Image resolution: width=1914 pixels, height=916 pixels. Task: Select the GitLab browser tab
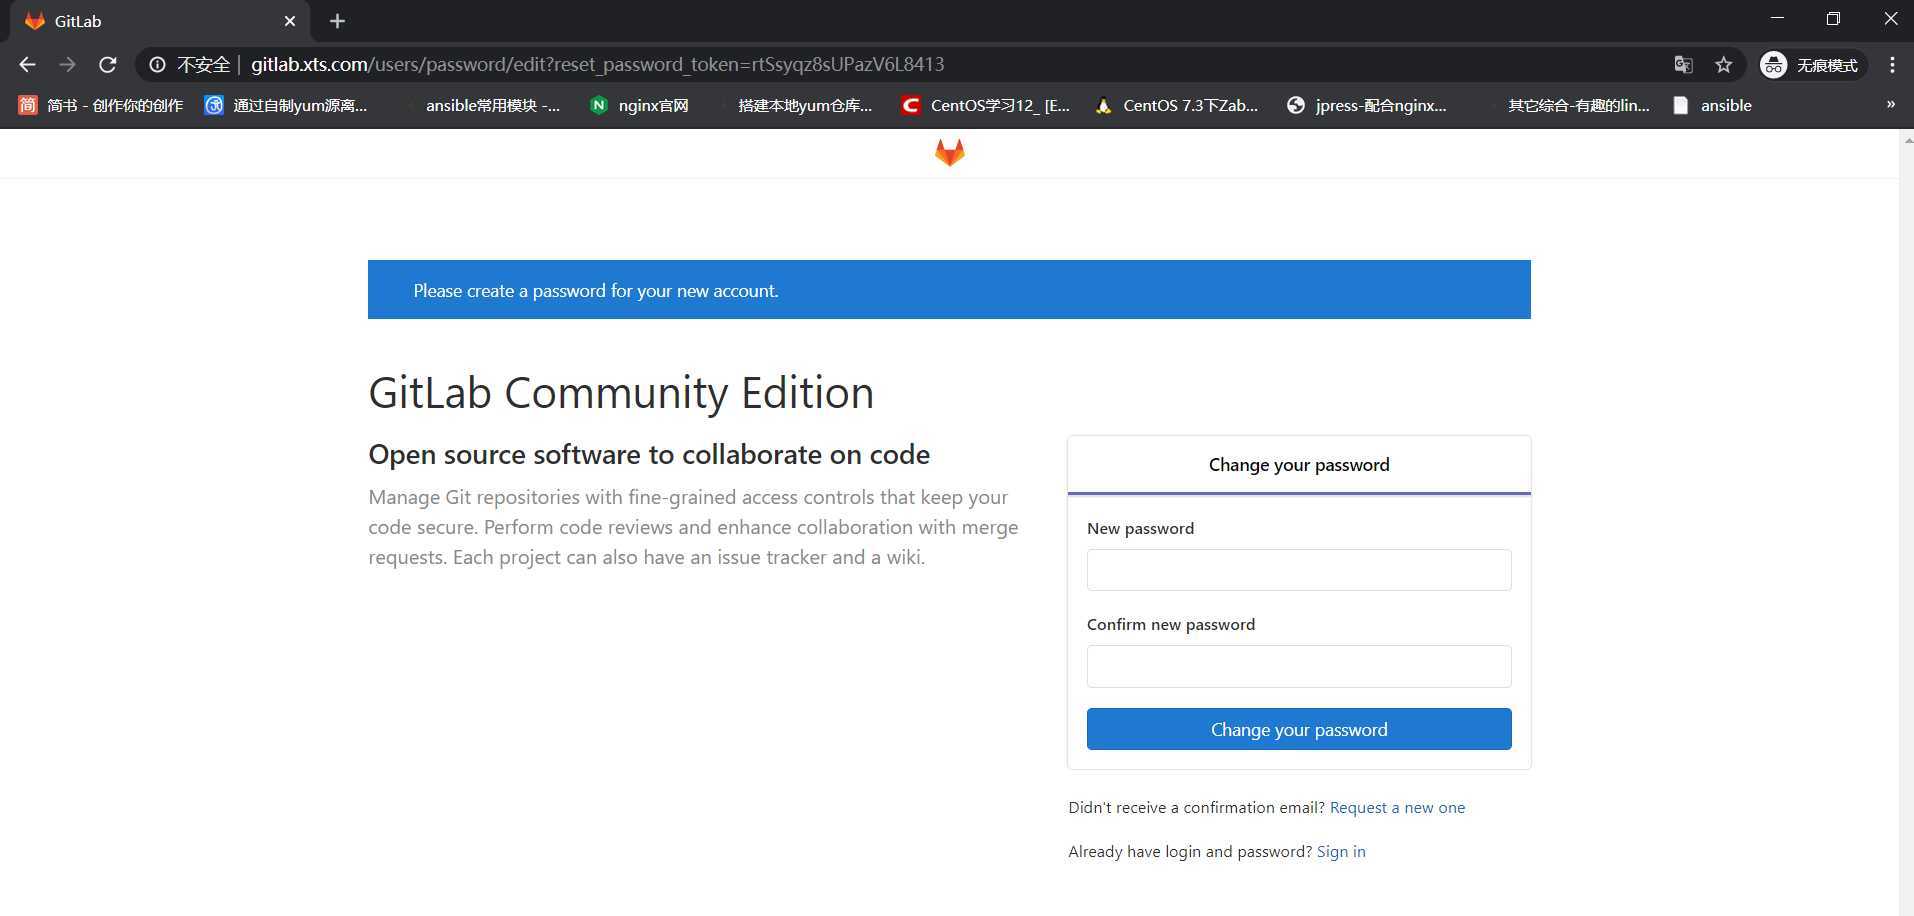point(160,21)
